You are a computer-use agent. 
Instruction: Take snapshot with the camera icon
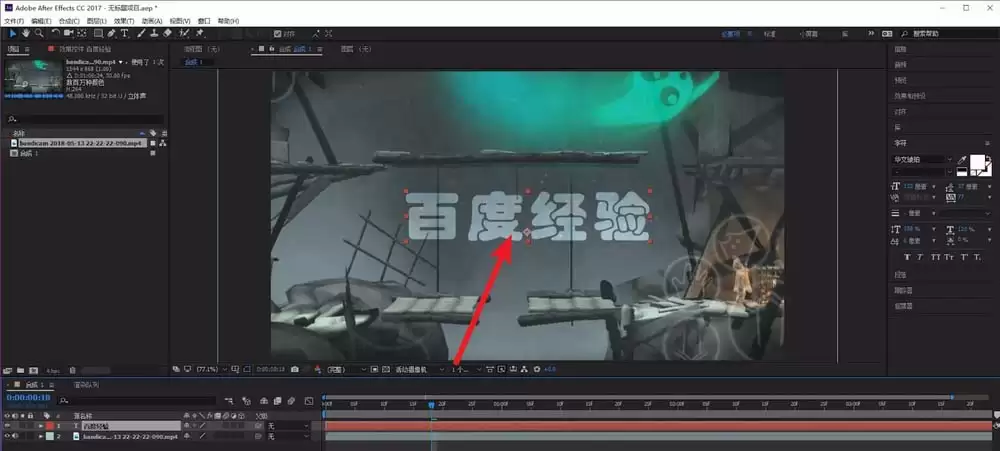pyautogui.click(x=294, y=369)
